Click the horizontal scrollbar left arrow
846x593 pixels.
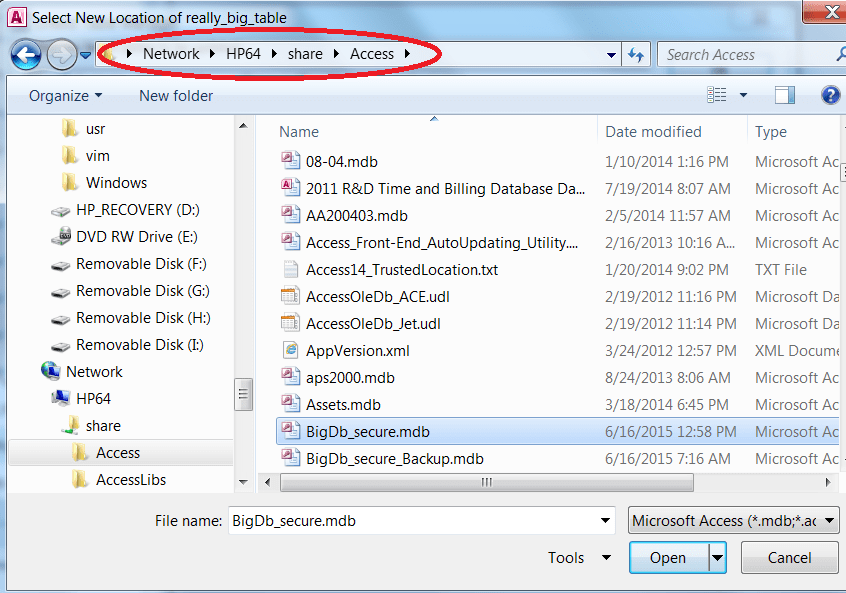point(268,482)
